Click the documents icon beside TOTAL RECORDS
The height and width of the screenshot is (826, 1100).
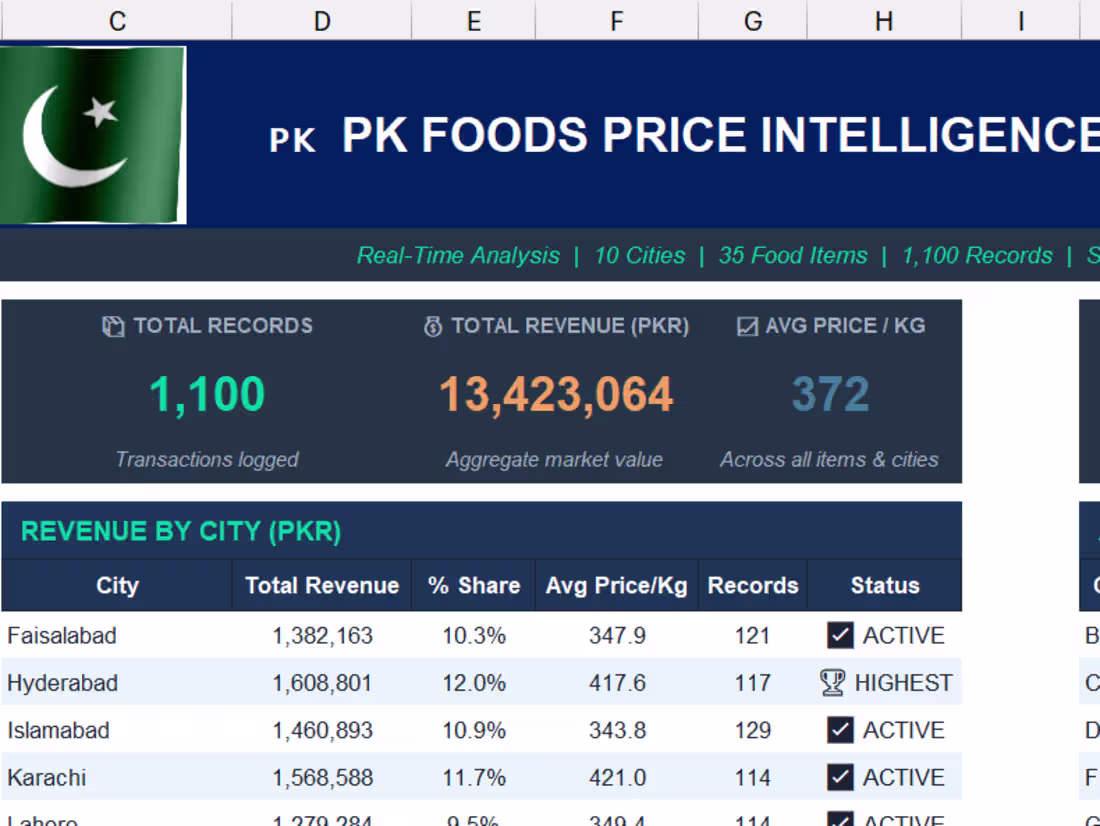[x=113, y=327]
